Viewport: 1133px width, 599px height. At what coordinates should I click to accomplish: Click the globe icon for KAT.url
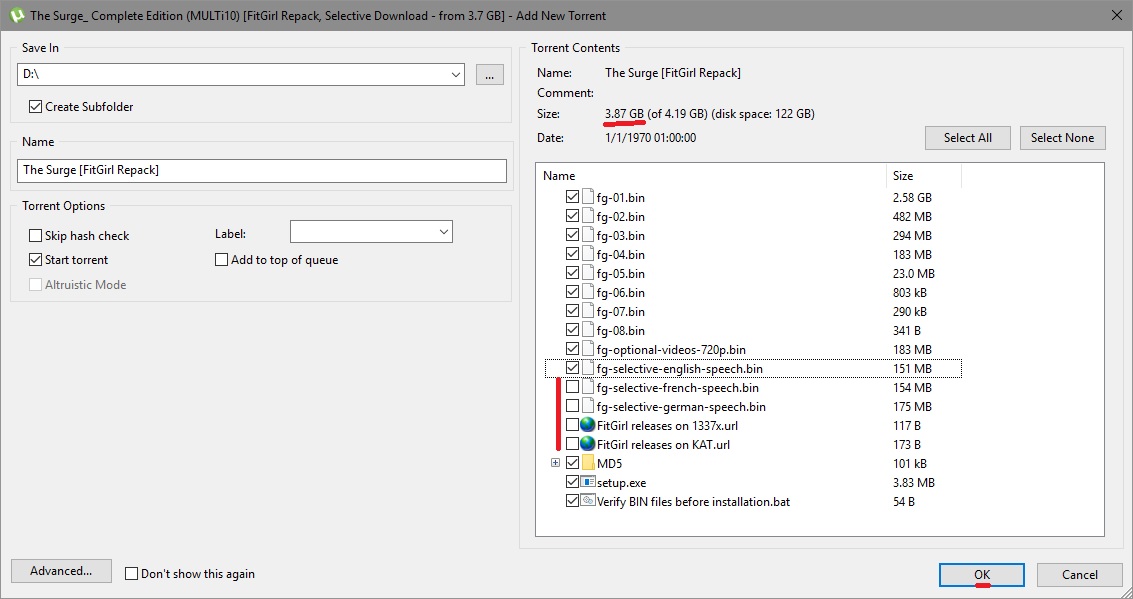point(587,444)
